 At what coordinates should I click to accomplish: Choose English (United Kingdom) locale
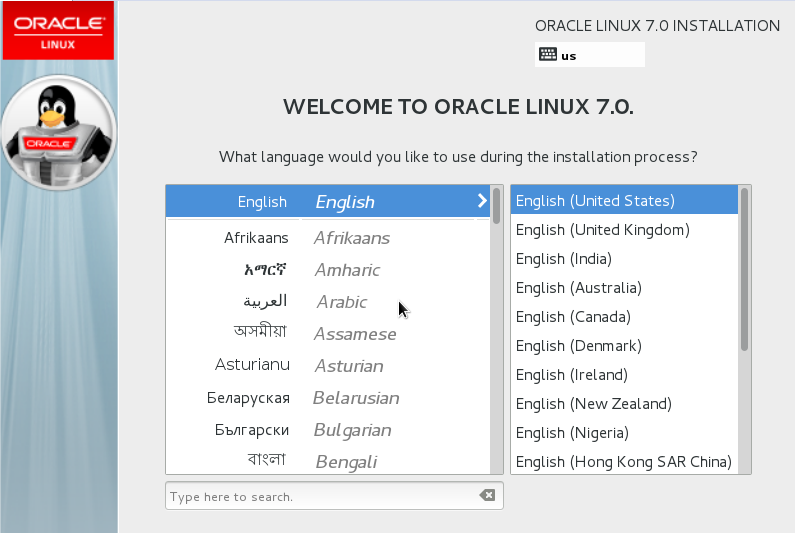(624, 230)
